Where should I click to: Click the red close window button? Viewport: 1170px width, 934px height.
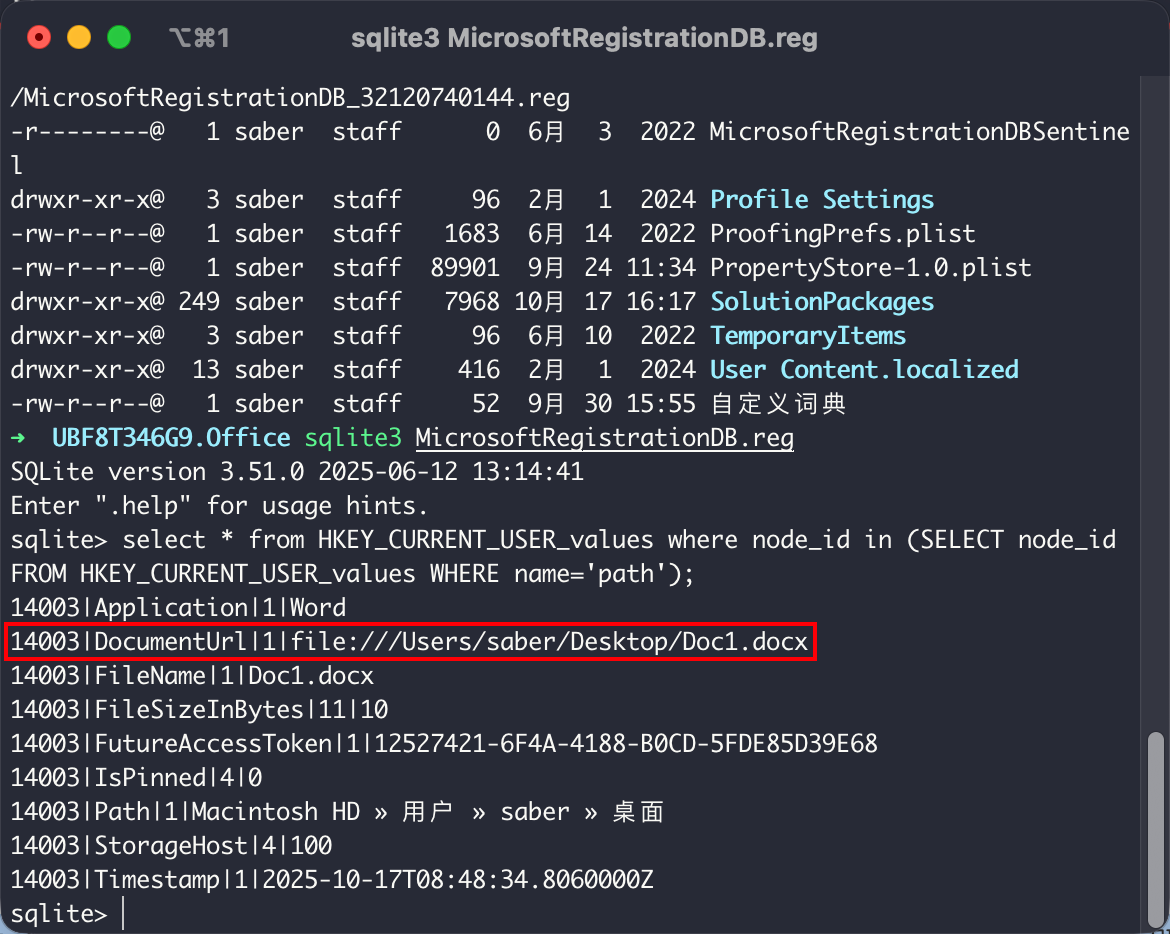[x=39, y=38]
